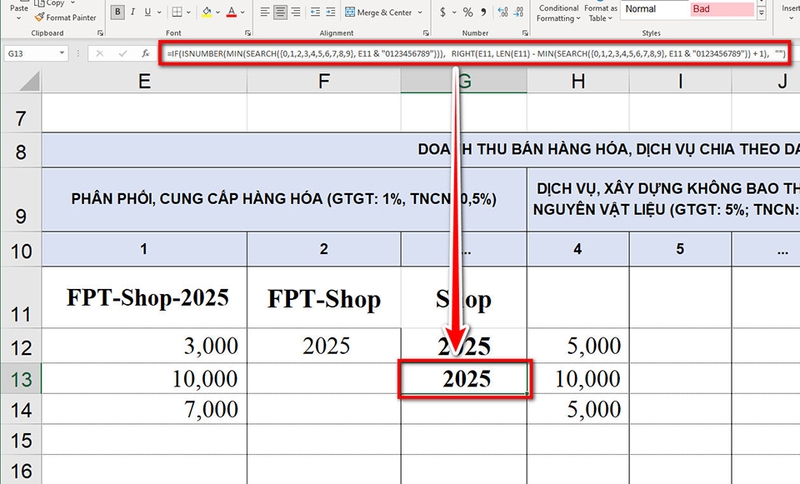Open Format as Table menu
Viewport: 800px width, 484px height.
coord(601,13)
